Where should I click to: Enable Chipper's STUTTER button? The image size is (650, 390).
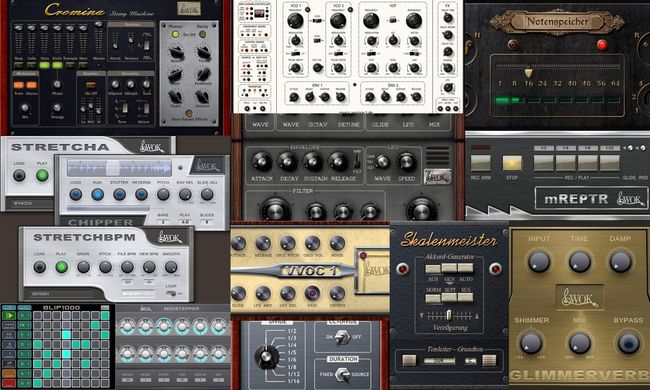pos(119,194)
